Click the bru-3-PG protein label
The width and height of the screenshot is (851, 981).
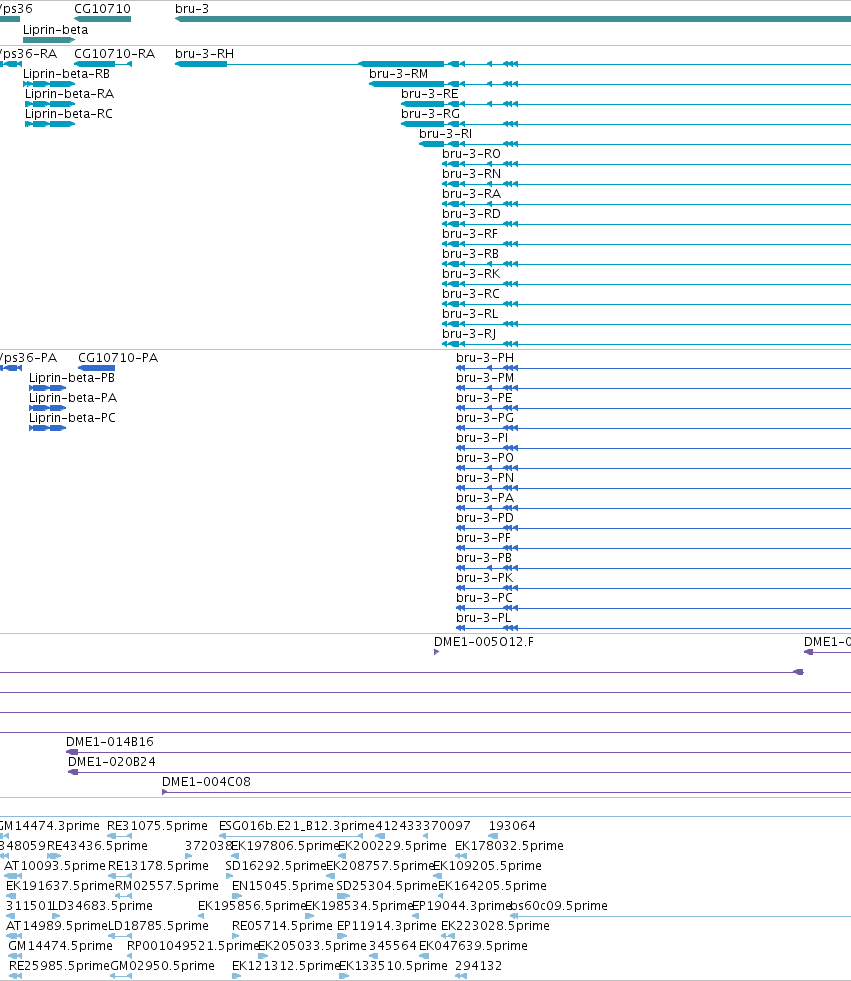(485, 418)
